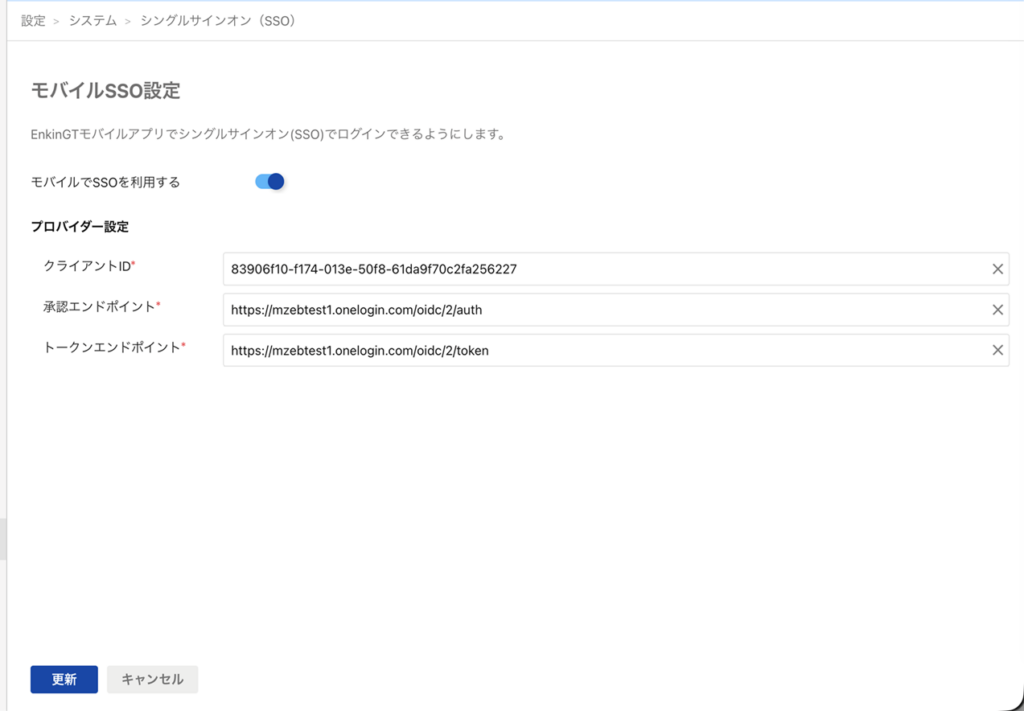
Task: Select シングルサインオン（SSO） breadcrumb item
Action: coord(217,20)
